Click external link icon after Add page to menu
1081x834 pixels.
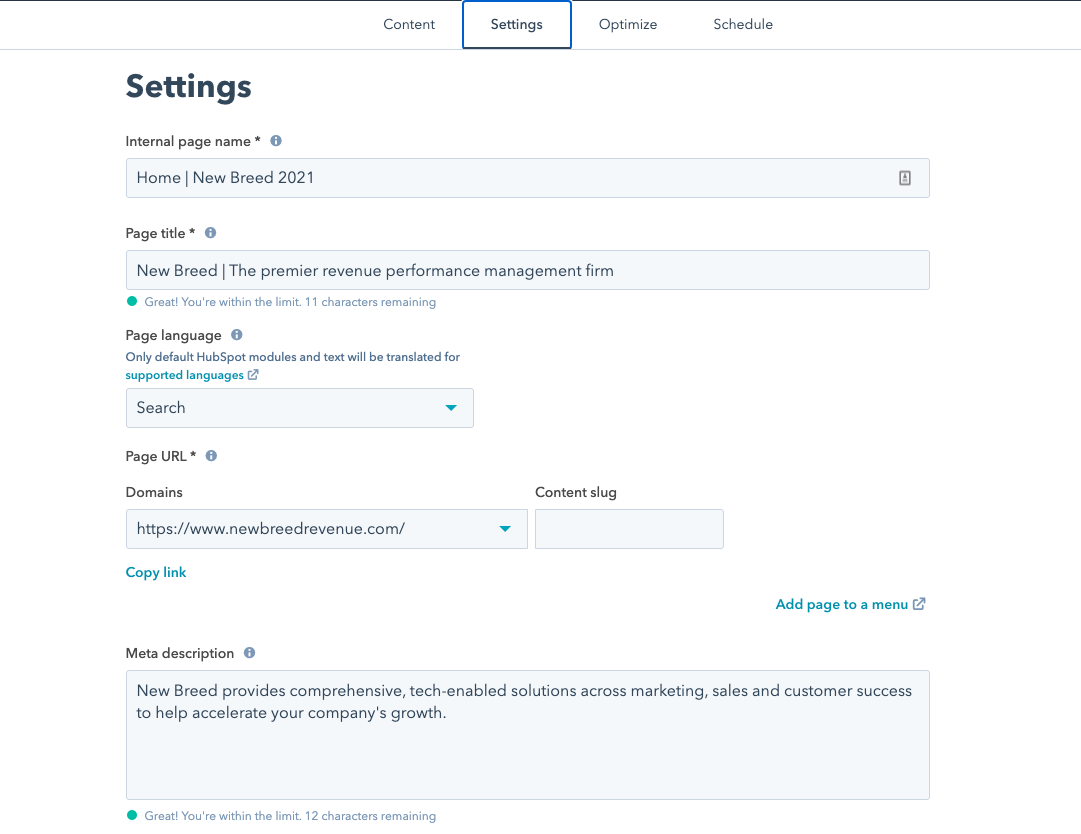point(919,604)
